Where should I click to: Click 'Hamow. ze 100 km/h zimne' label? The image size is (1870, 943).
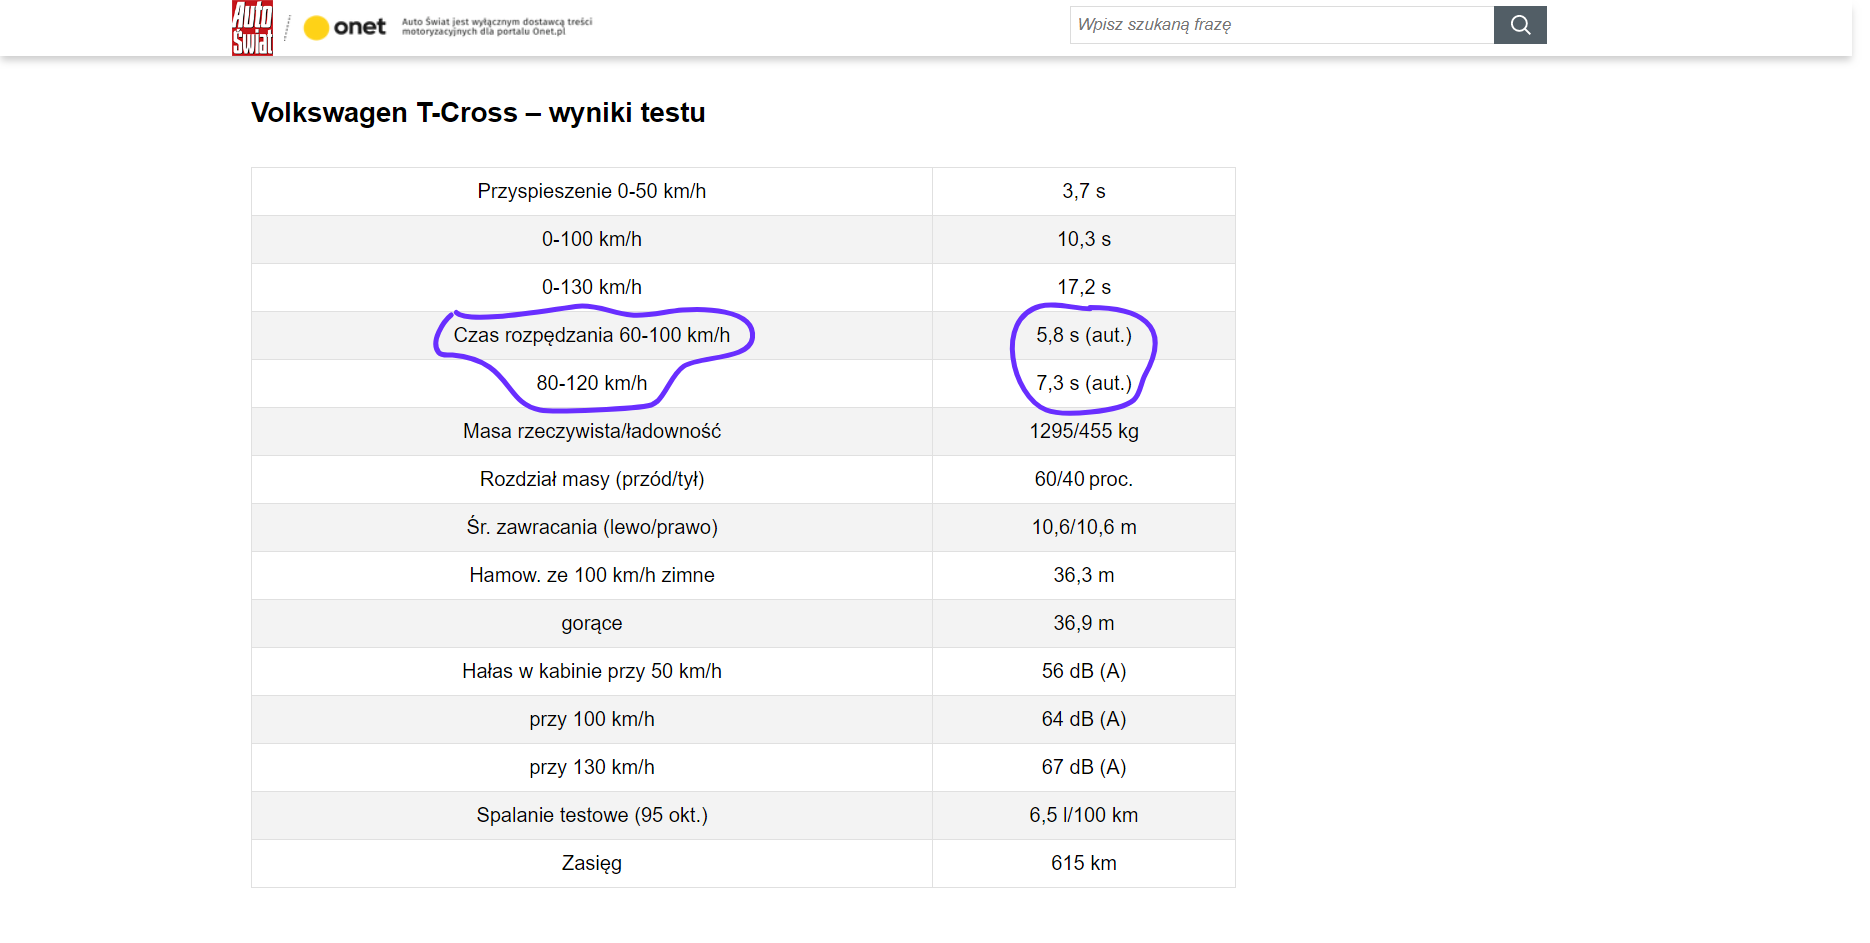click(592, 575)
